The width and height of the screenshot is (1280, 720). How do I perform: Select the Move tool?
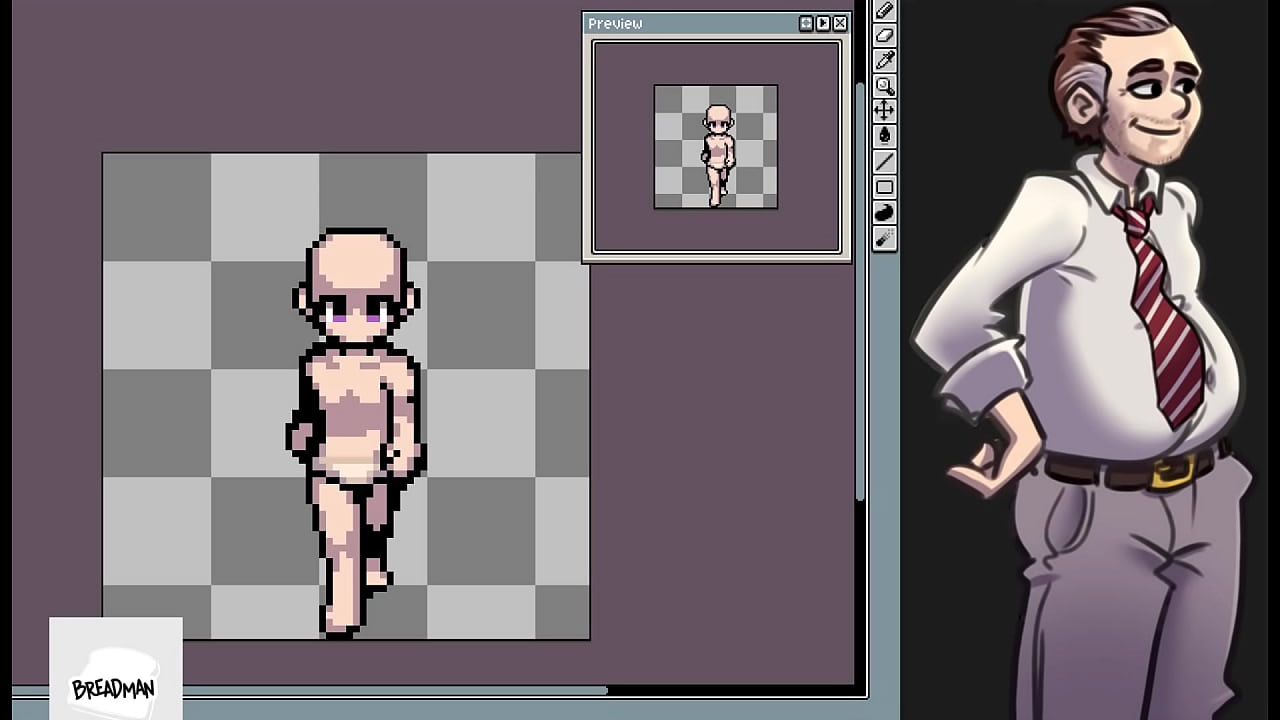pyautogui.click(x=884, y=111)
